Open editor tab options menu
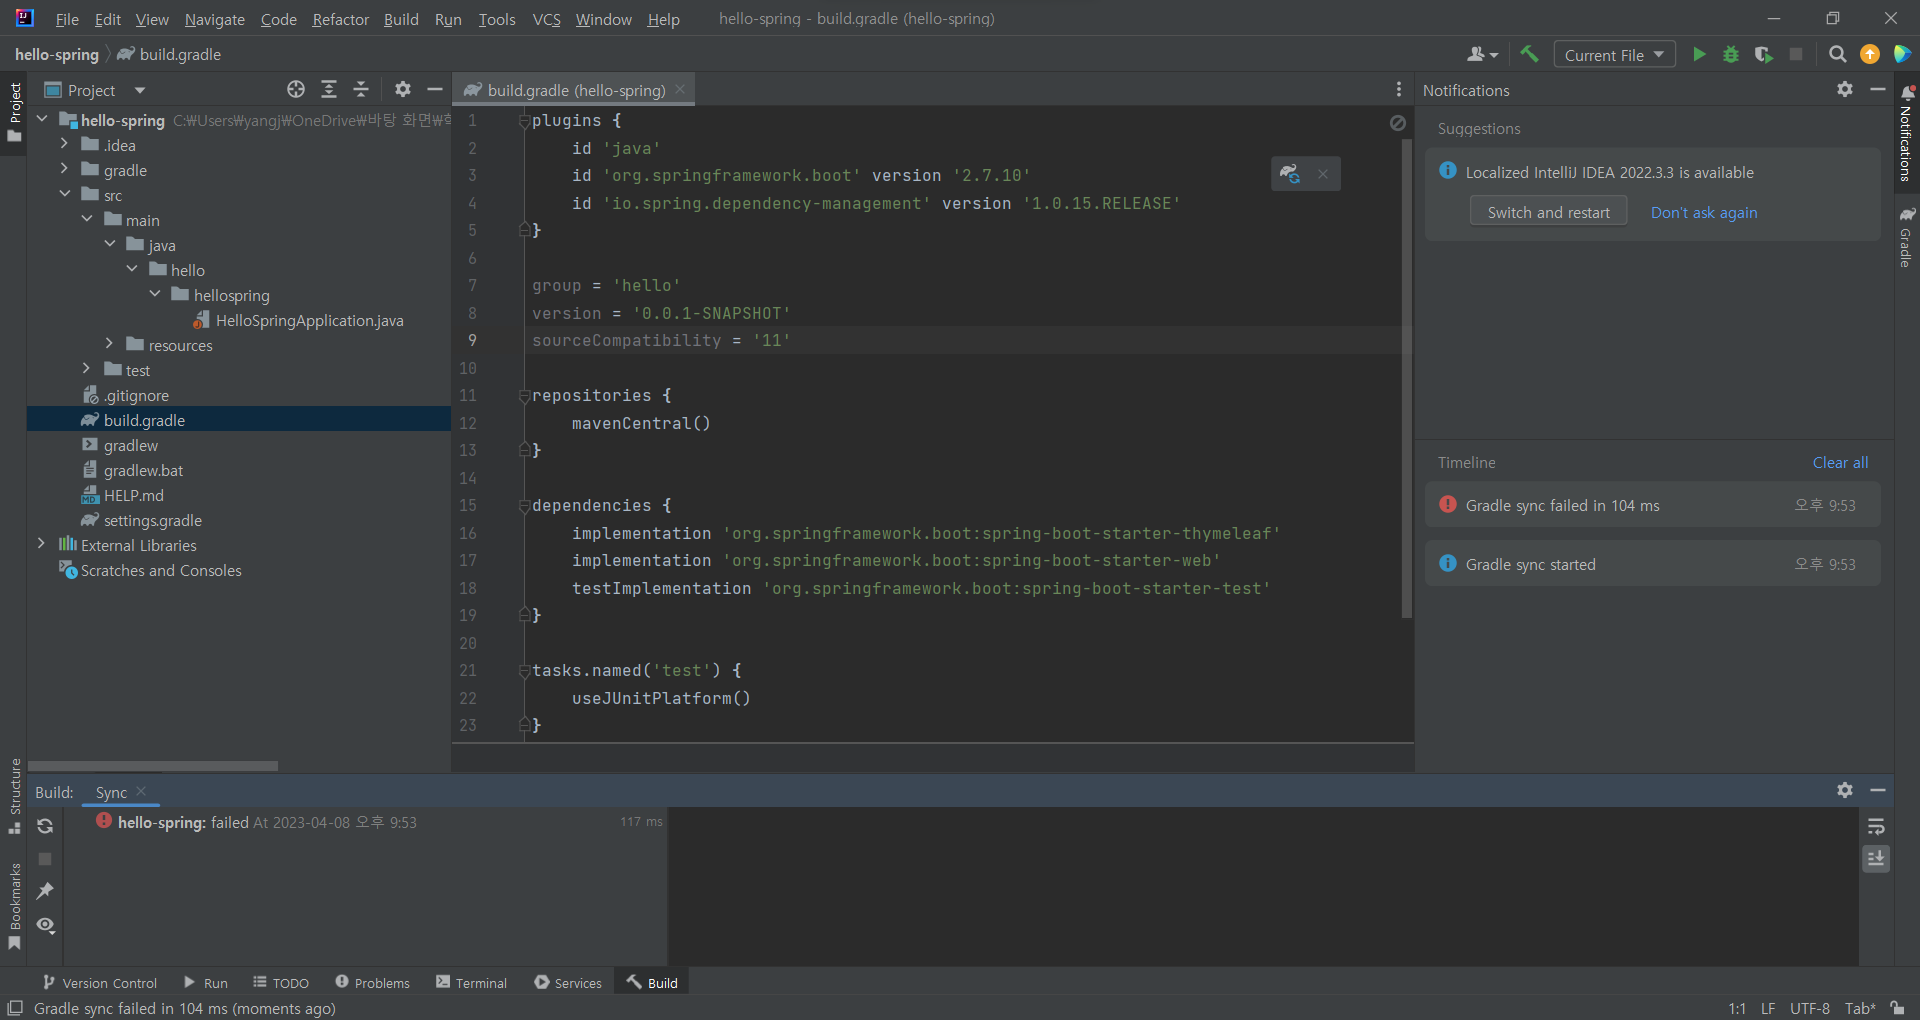The height and width of the screenshot is (1020, 1920). click(x=1398, y=89)
